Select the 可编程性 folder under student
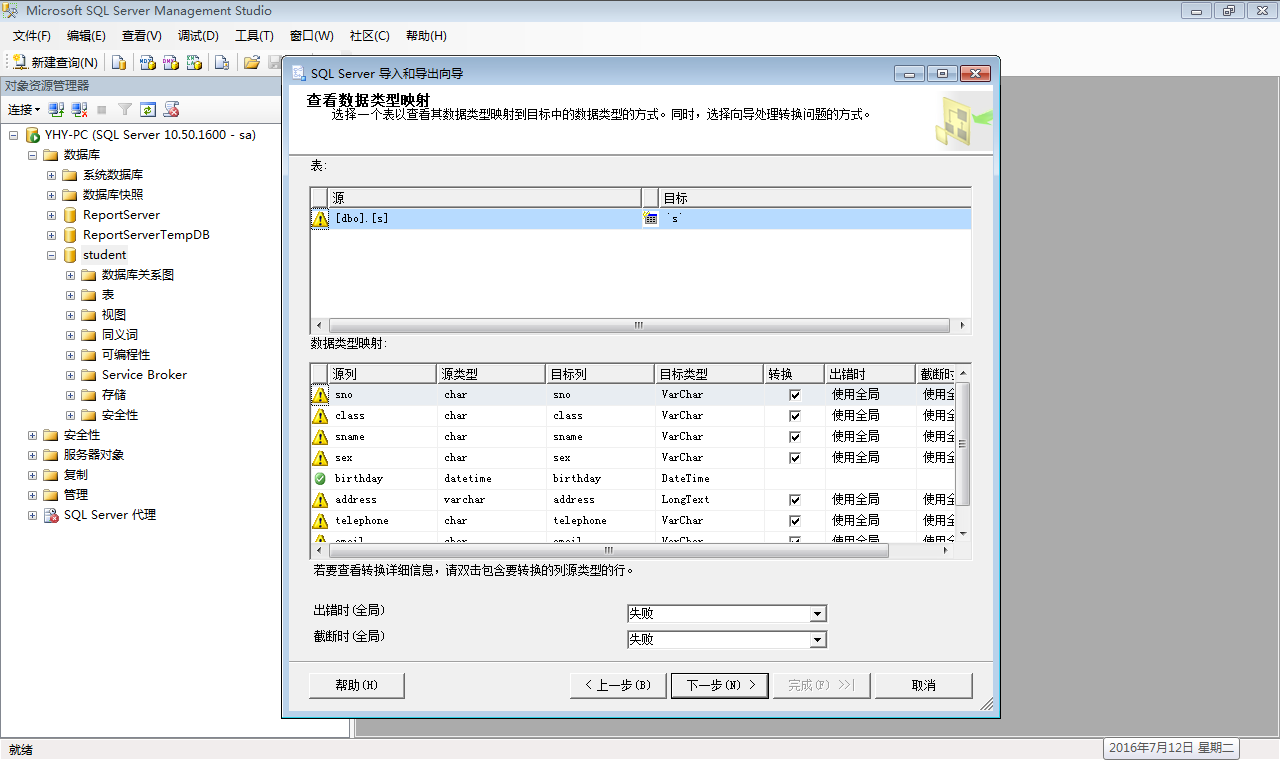This screenshot has width=1280, height=760. tap(126, 355)
